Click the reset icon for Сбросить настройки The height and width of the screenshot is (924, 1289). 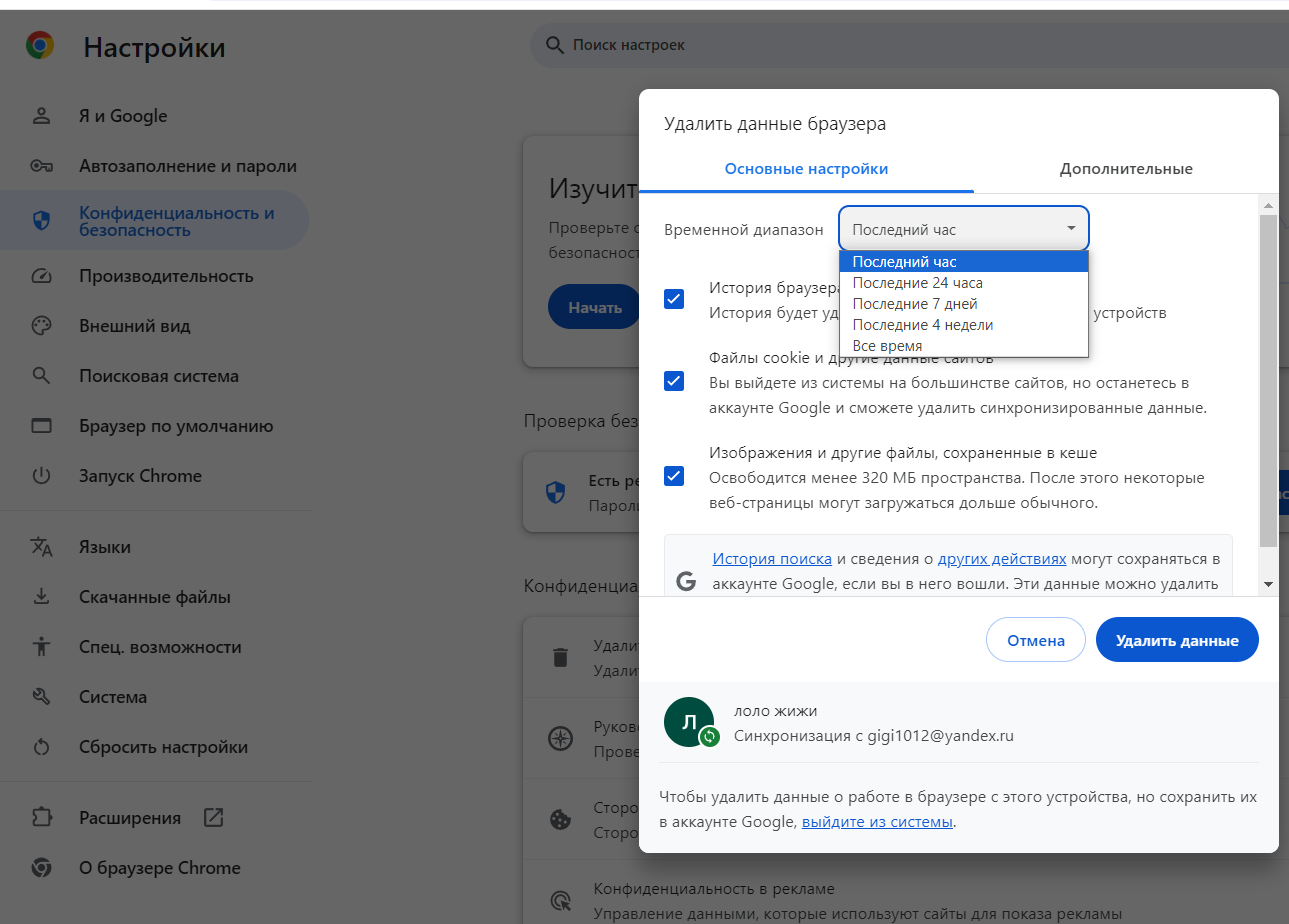[41, 747]
